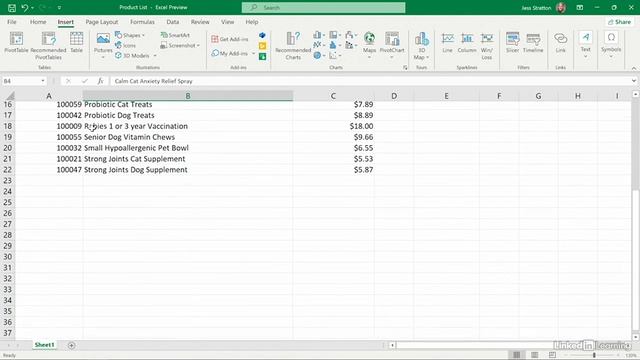
Task: Open the Symbols group dropdown
Action: (611, 45)
